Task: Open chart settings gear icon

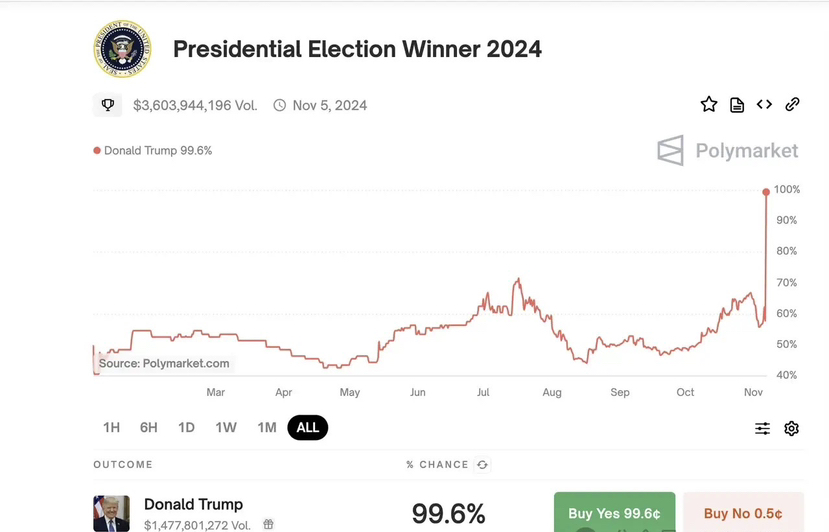Action: pyautogui.click(x=791, y=428)
